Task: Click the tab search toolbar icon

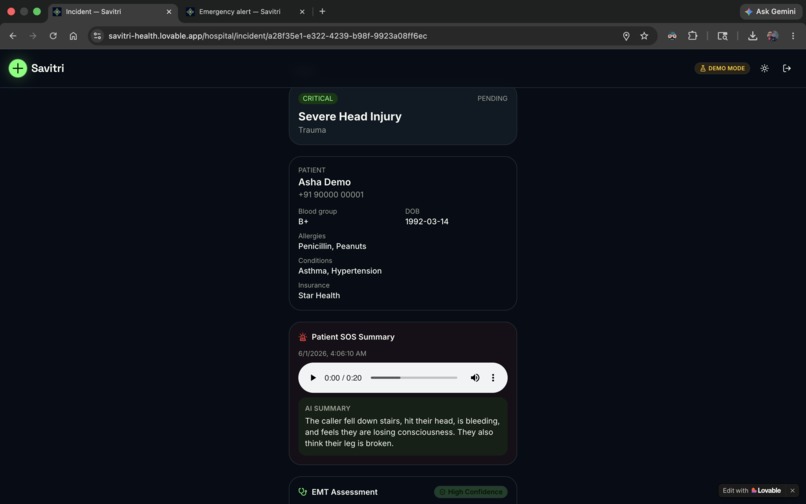Action: [x=722, y=36]
